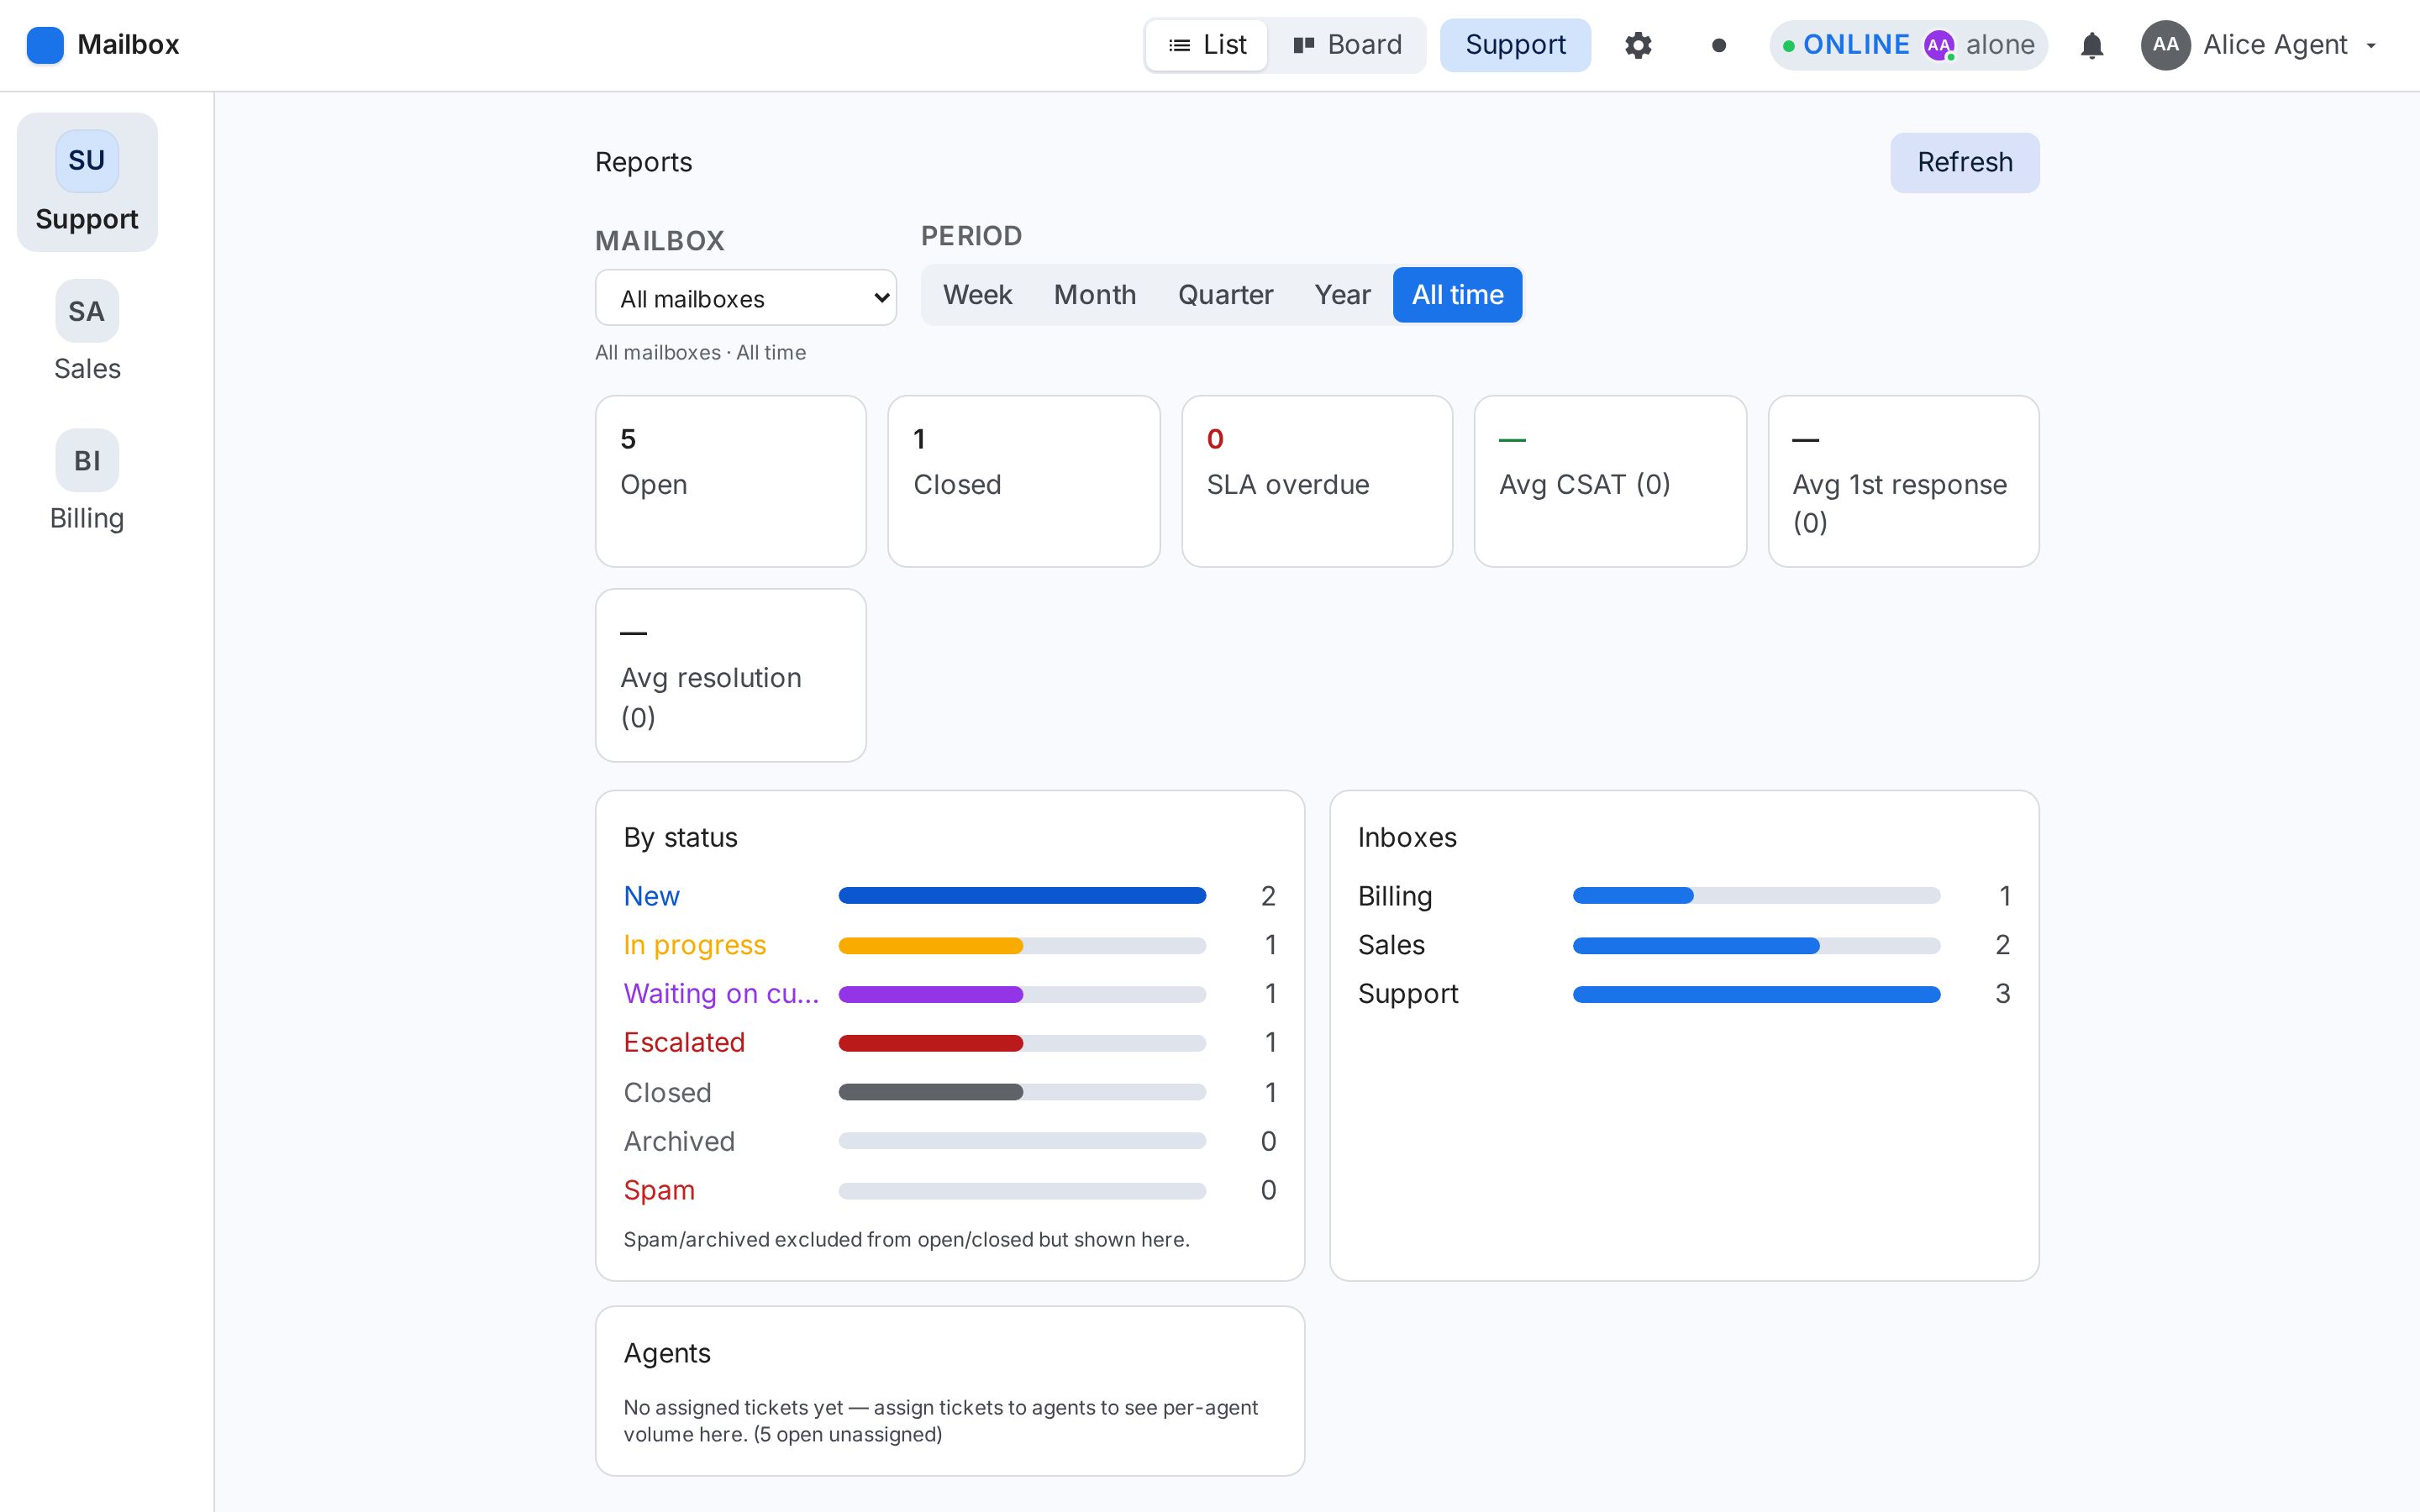Click the New status progress bar
The image size is (2420, 1512).
(x=1022, y=896)
